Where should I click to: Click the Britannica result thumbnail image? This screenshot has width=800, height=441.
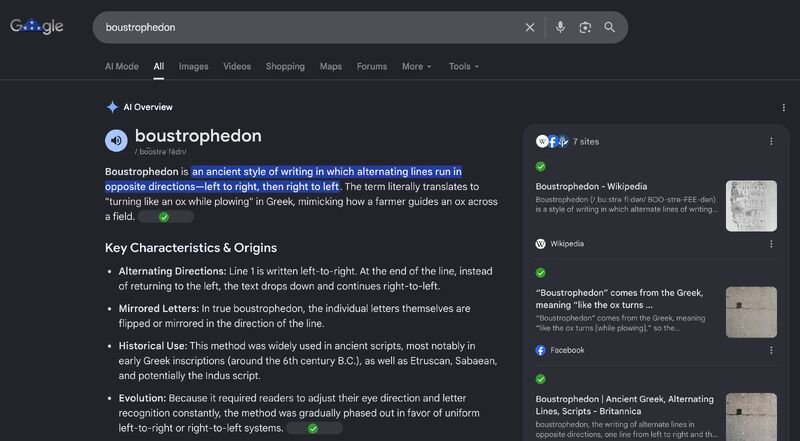tap(752, 416)
